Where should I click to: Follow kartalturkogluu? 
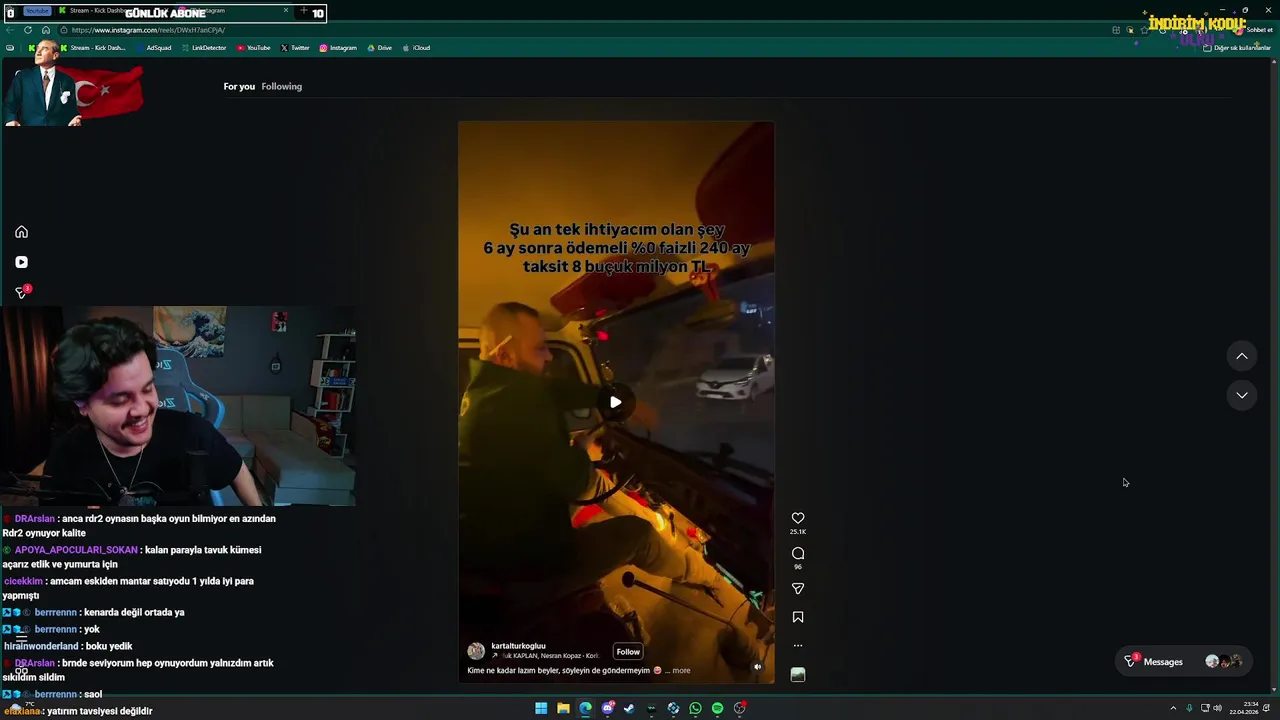pos(628,651)
